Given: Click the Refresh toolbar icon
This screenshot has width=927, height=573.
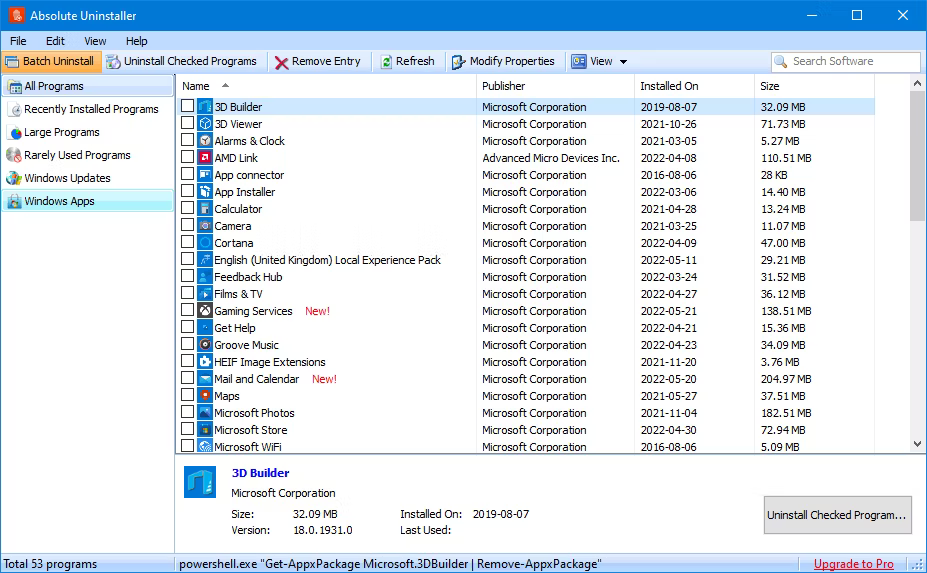Looking at the screenshot, I should pos(386,62).
